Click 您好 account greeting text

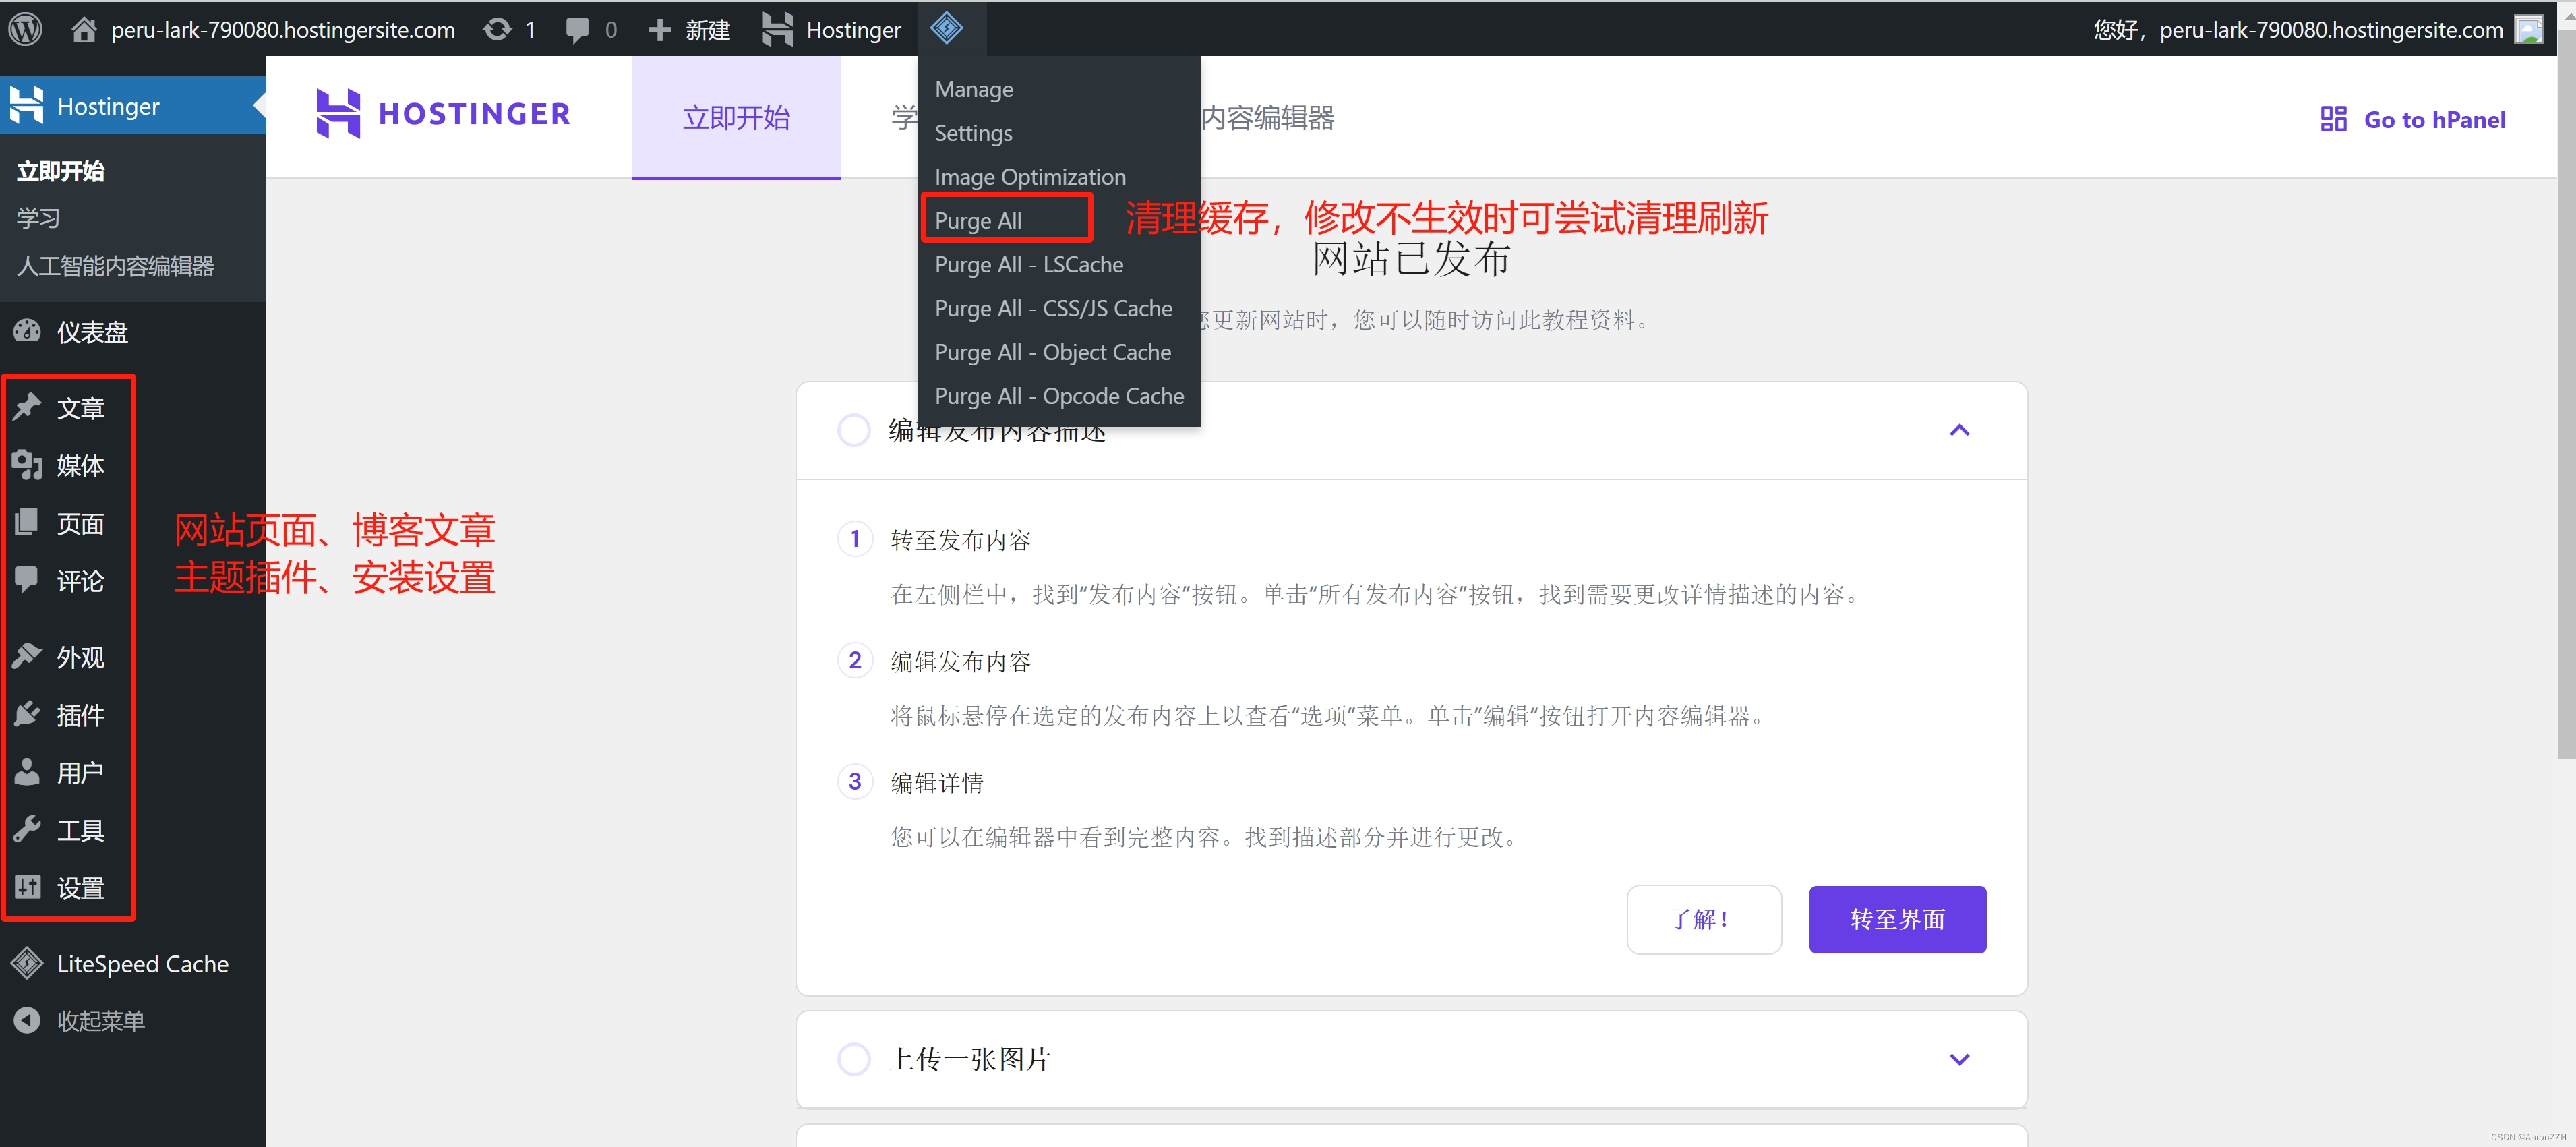[x=2298, y=30]
